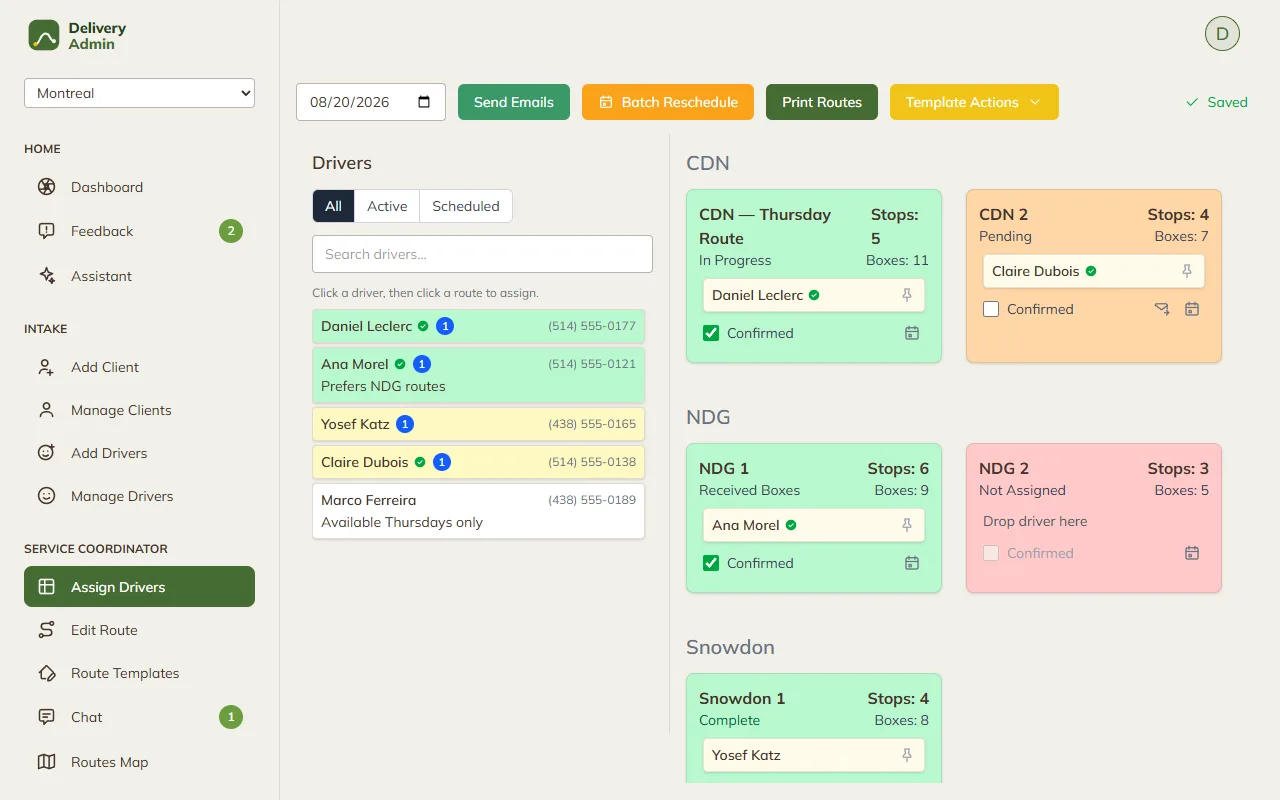Check Confirmed on CDN 2 card

tap(991, 309)
